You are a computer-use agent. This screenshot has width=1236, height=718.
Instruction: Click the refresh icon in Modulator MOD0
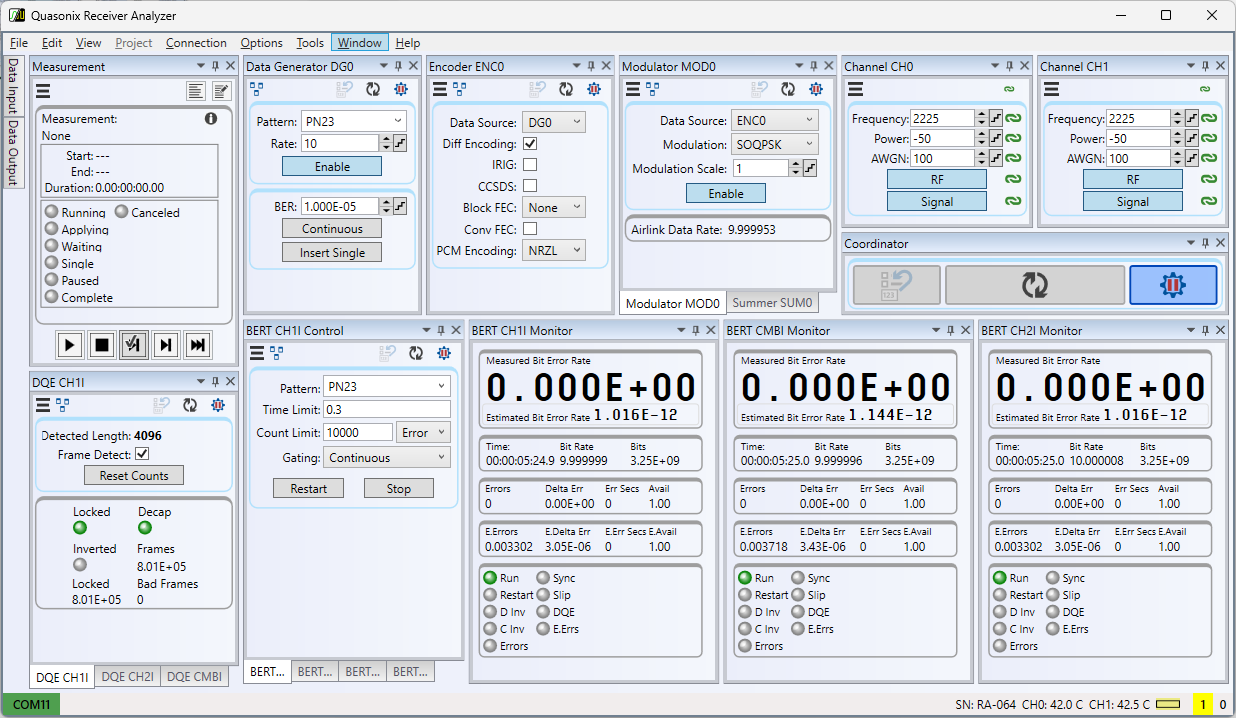787,89
